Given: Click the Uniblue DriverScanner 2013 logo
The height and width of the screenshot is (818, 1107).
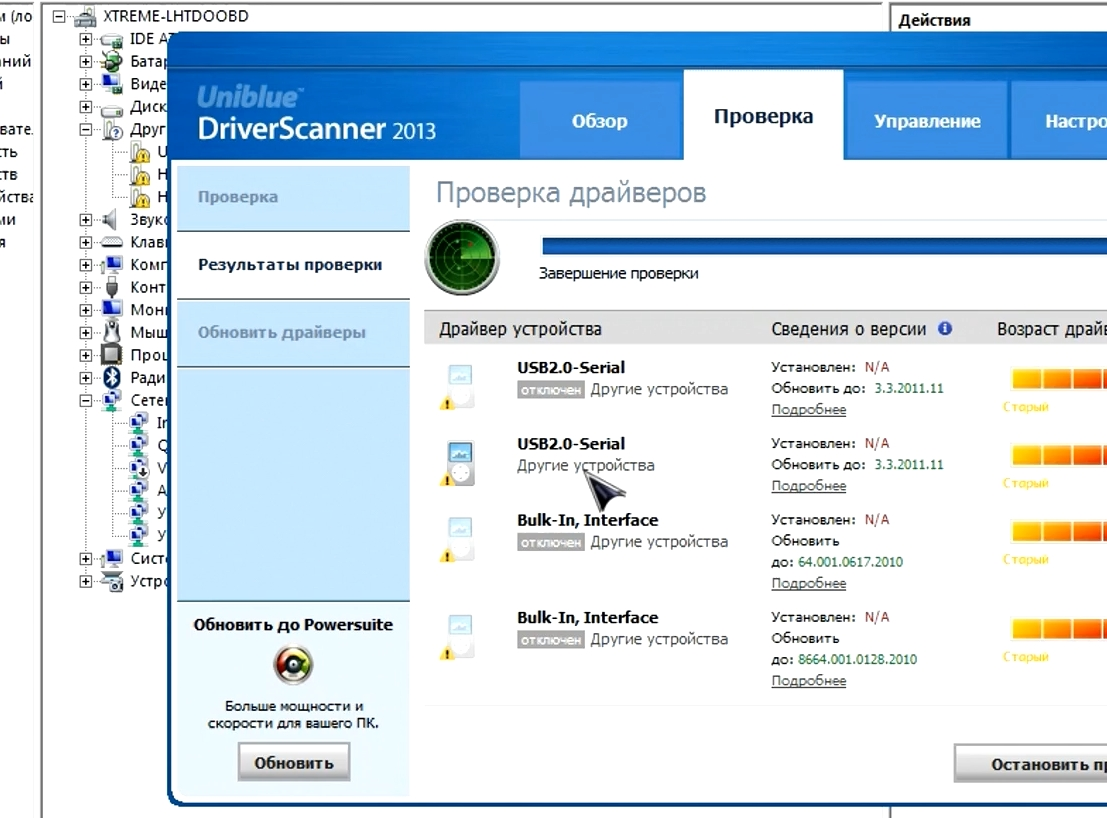Looking at the screenshot, I should click(x=316, y=114).
